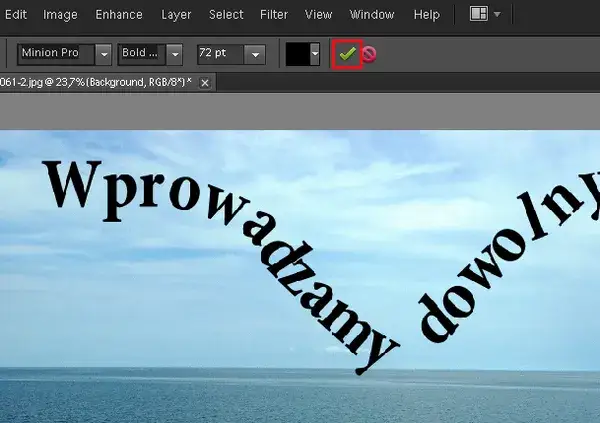Click the 72 pt font size field
Screen dimensions: 600x423
tap(220, 54)
